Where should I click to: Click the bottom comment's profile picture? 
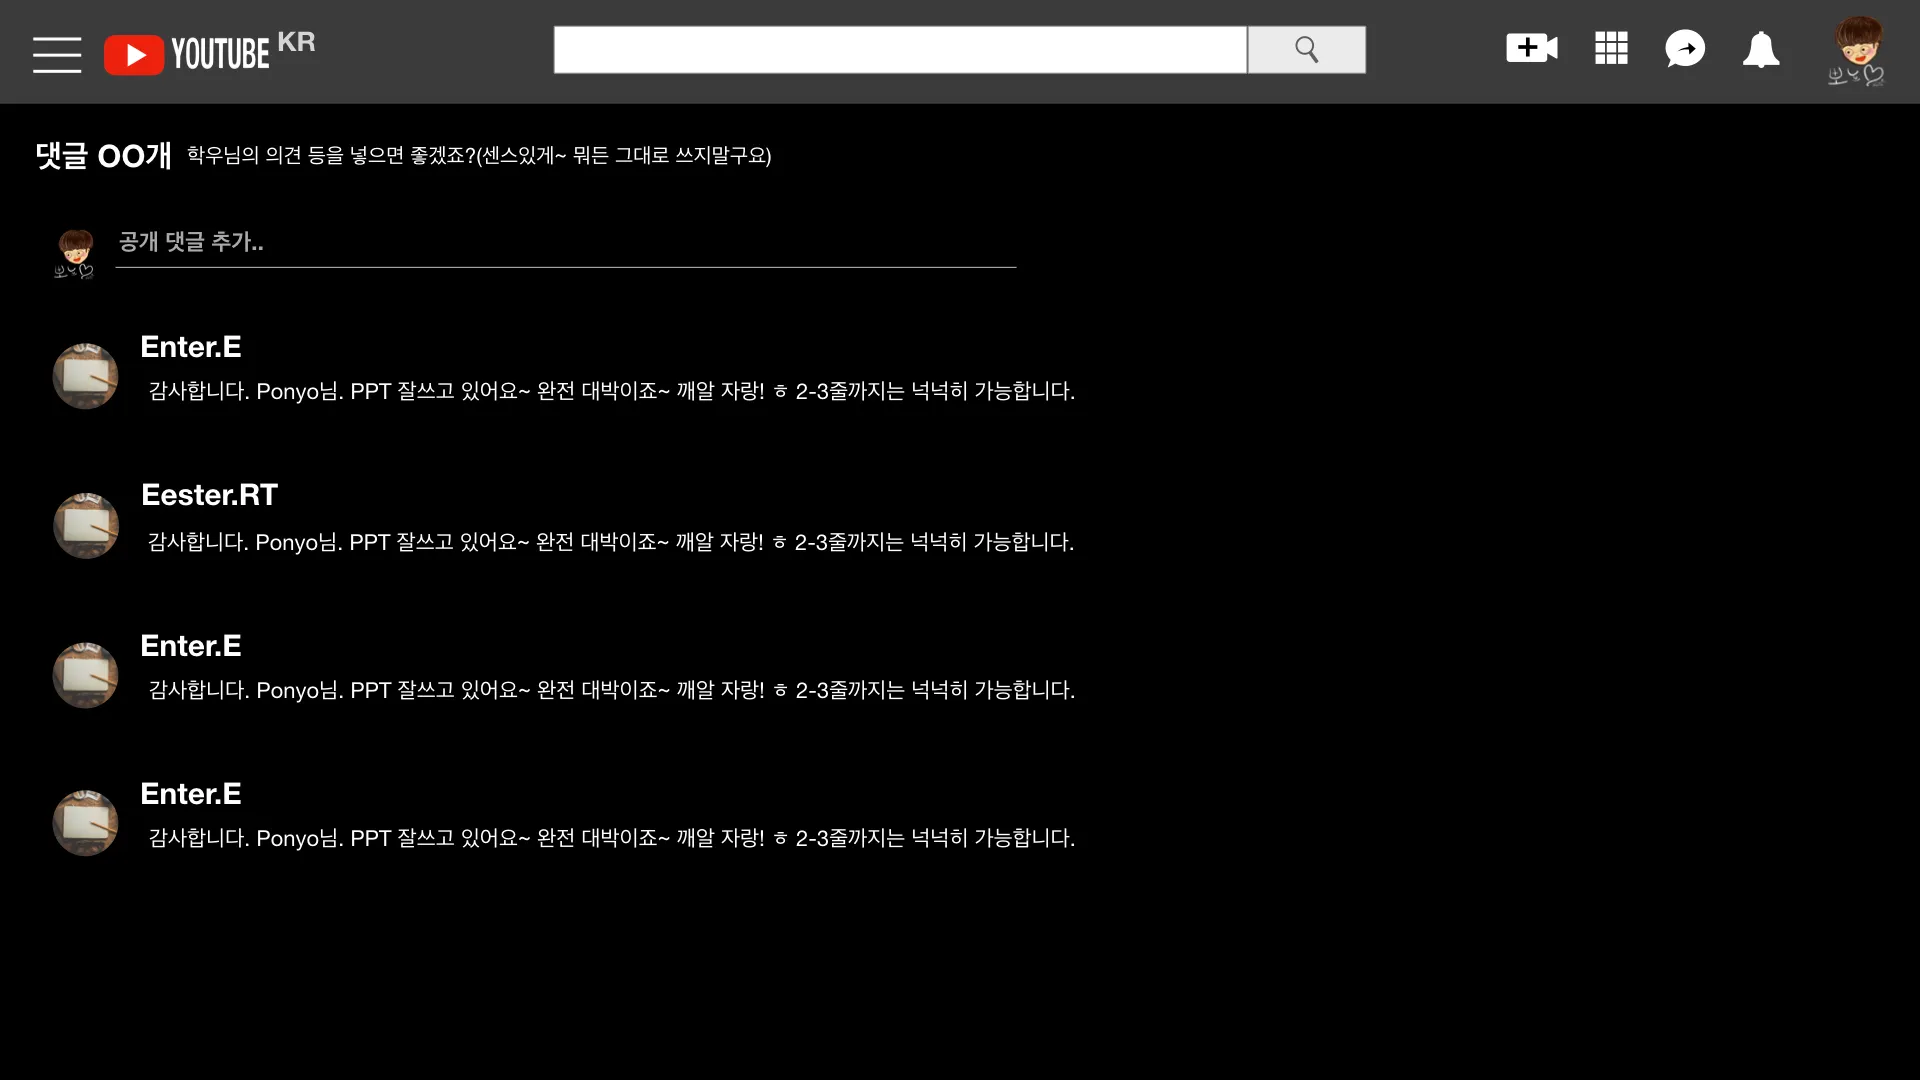85,823
